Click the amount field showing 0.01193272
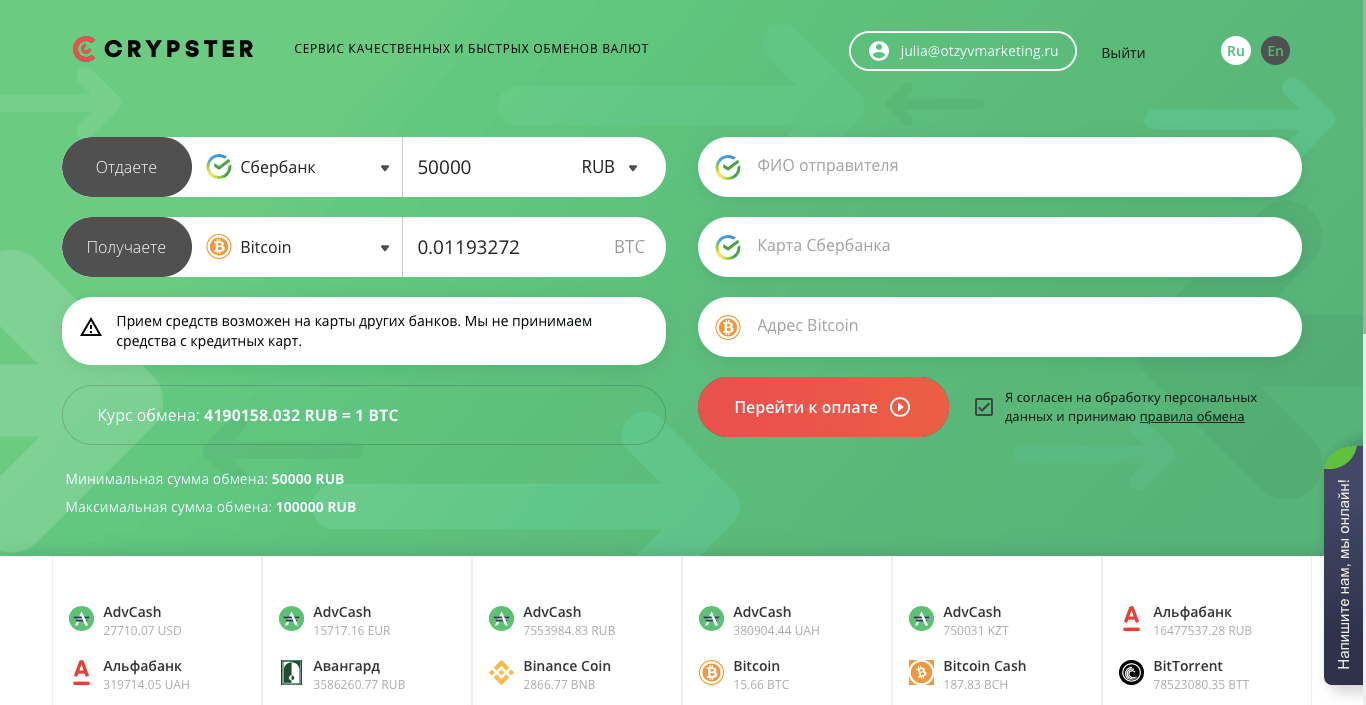This screenshot has height=705, width=1366. pos(505,247)
